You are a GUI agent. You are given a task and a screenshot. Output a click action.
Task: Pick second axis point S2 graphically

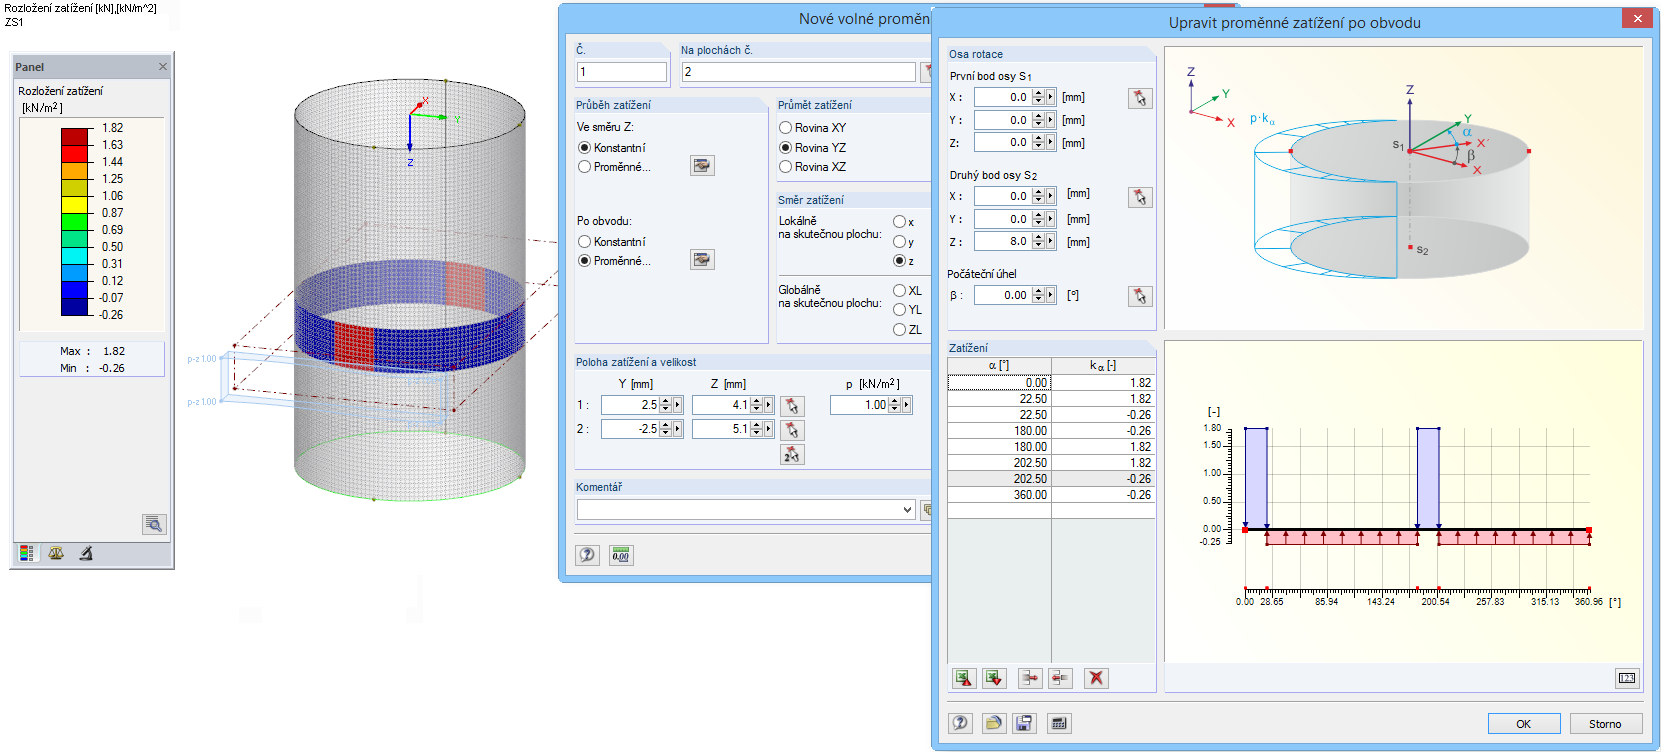(x=1140, y=197)
